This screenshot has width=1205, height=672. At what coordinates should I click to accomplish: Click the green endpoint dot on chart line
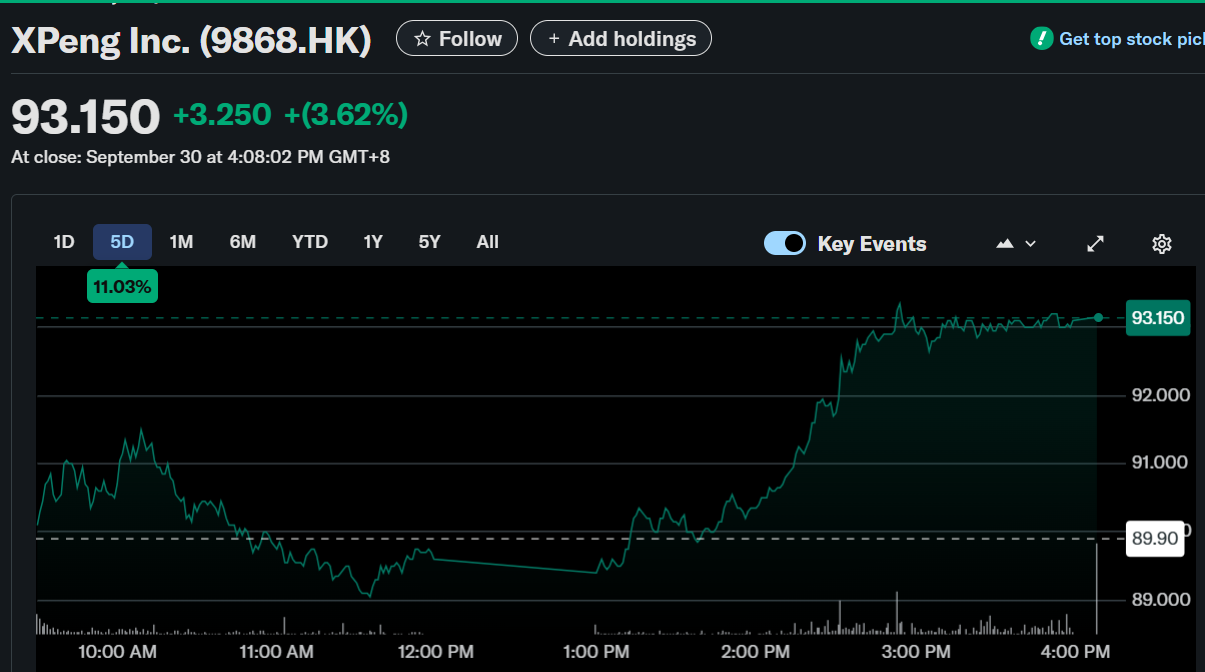pos(1098,317)
